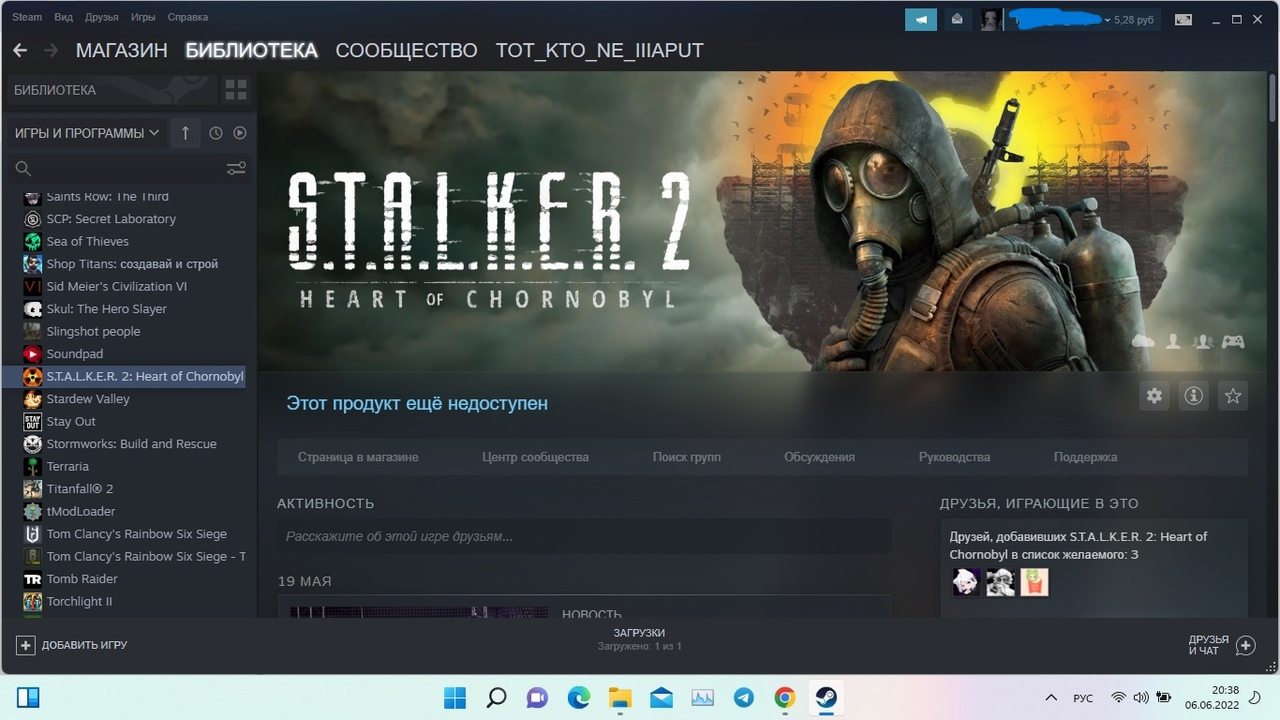Show recent games clock filter
The height and width of the screenshot is (720, 1280).
(216, 133)
